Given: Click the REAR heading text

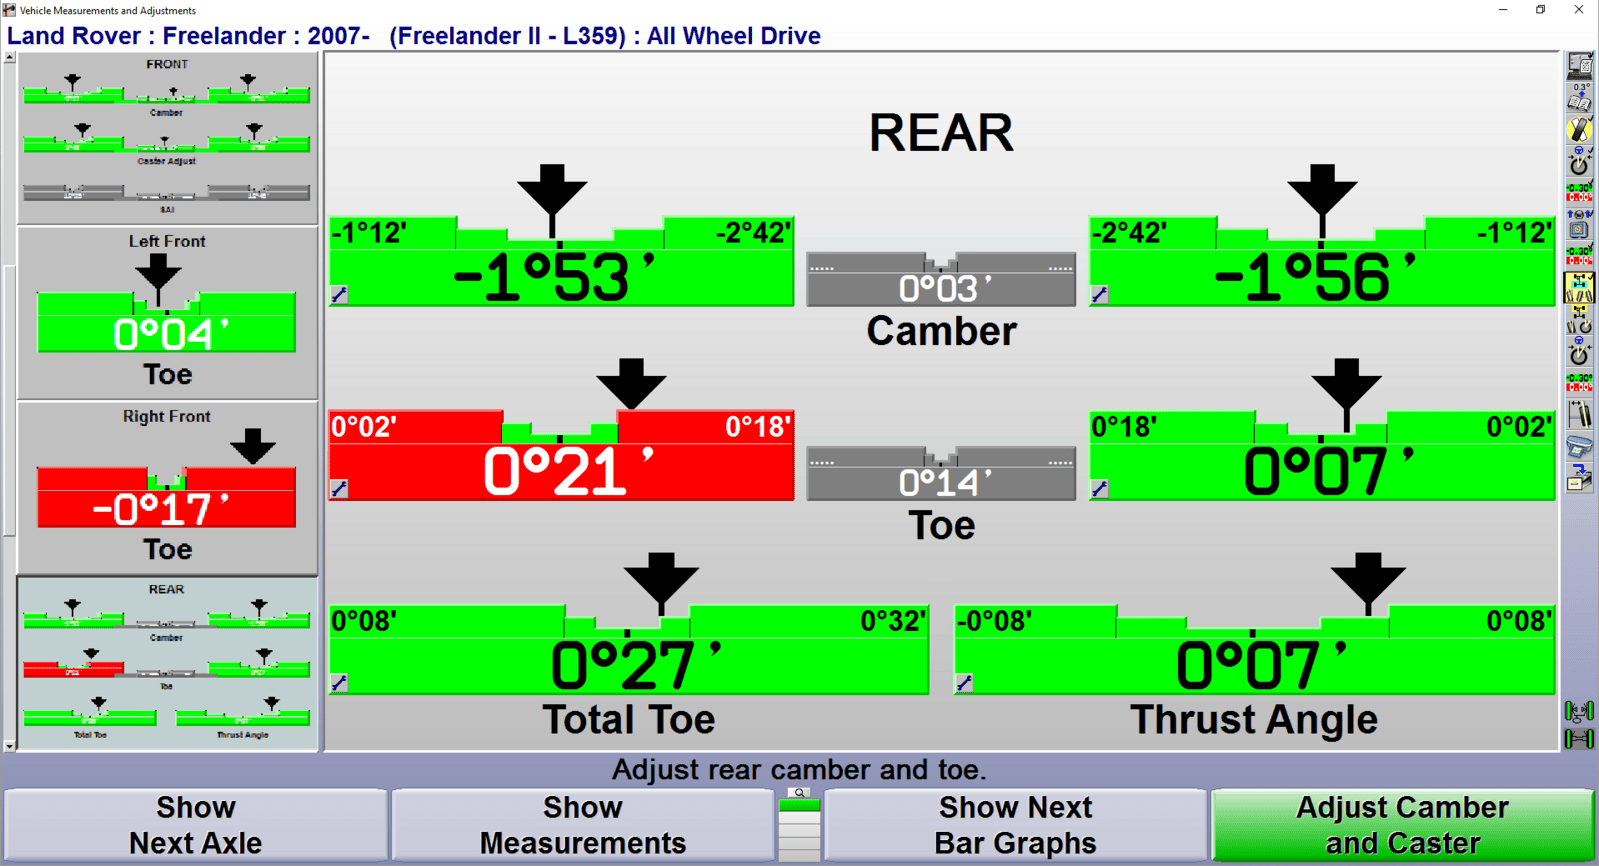Looking at the screenshot, I should pyautogui.click(x=941, y=133).
